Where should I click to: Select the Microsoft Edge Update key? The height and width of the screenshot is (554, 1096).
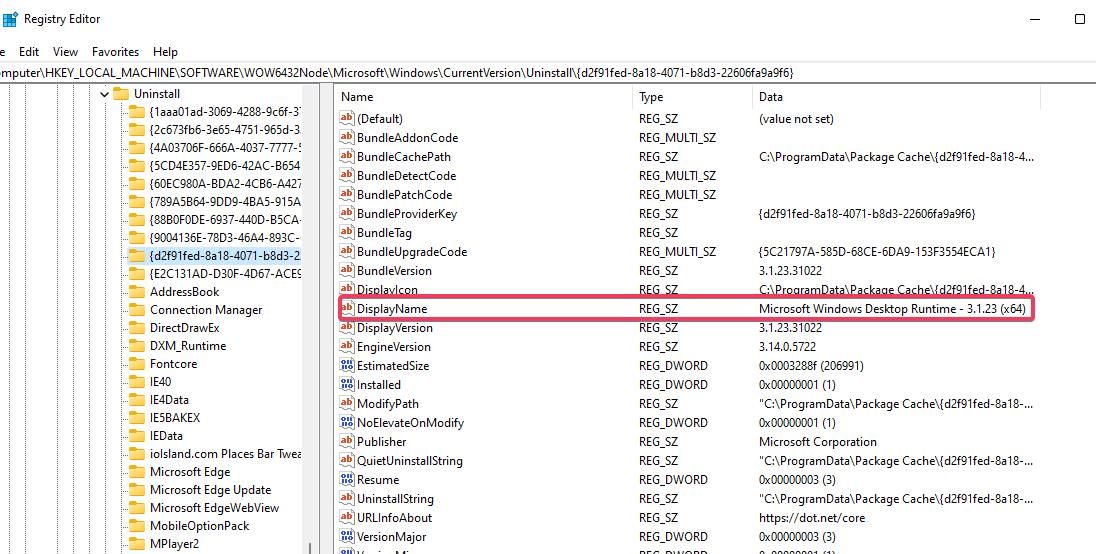pos(210,490)
